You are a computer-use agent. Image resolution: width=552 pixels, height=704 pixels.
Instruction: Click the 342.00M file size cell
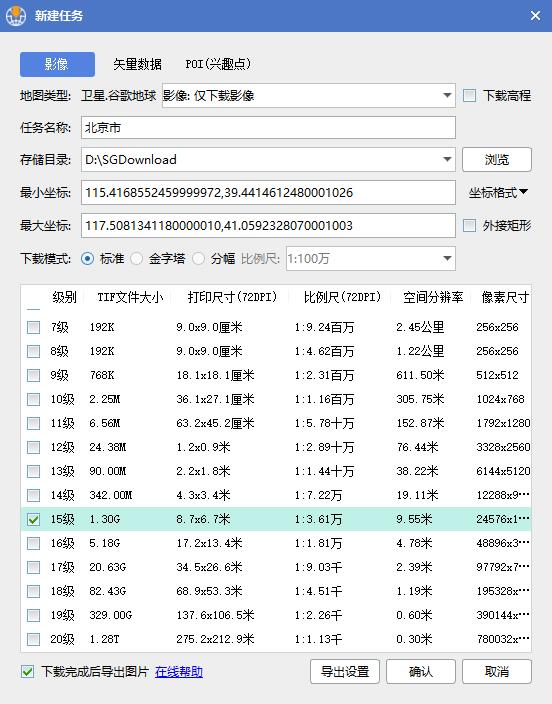coord(110,495)
